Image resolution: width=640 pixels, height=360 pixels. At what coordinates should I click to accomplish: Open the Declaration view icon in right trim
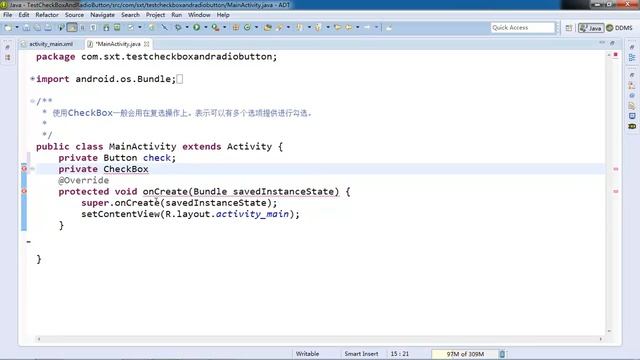[x=632, y=106]
